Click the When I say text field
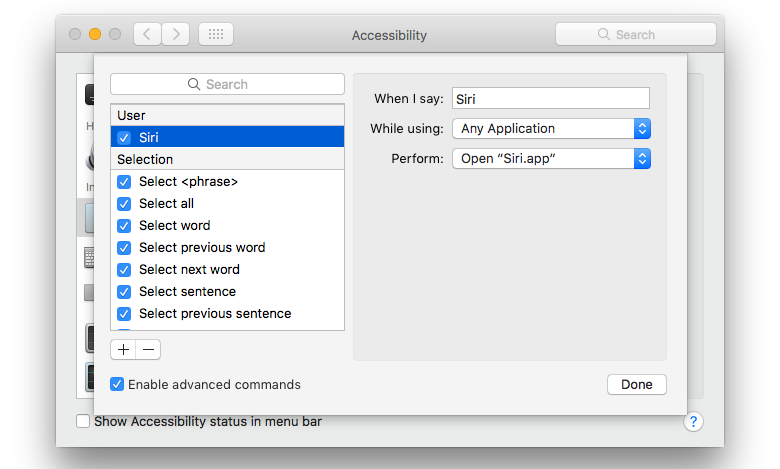This screenshot has height=469, width=780. click(550, 98)
